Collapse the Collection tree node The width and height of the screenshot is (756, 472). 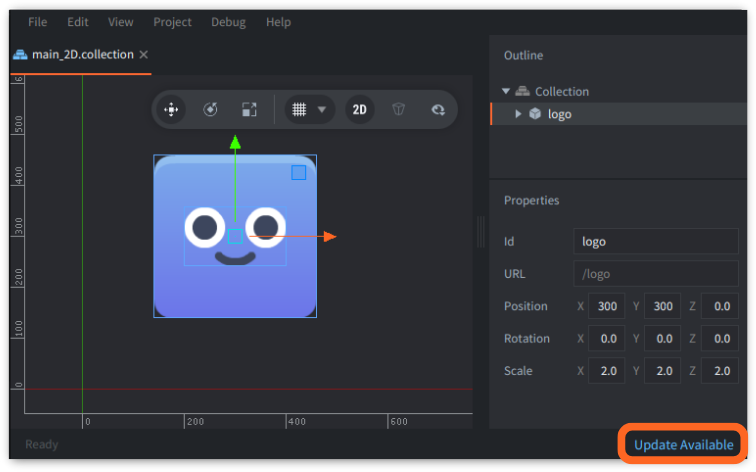(x=507, y=91)
